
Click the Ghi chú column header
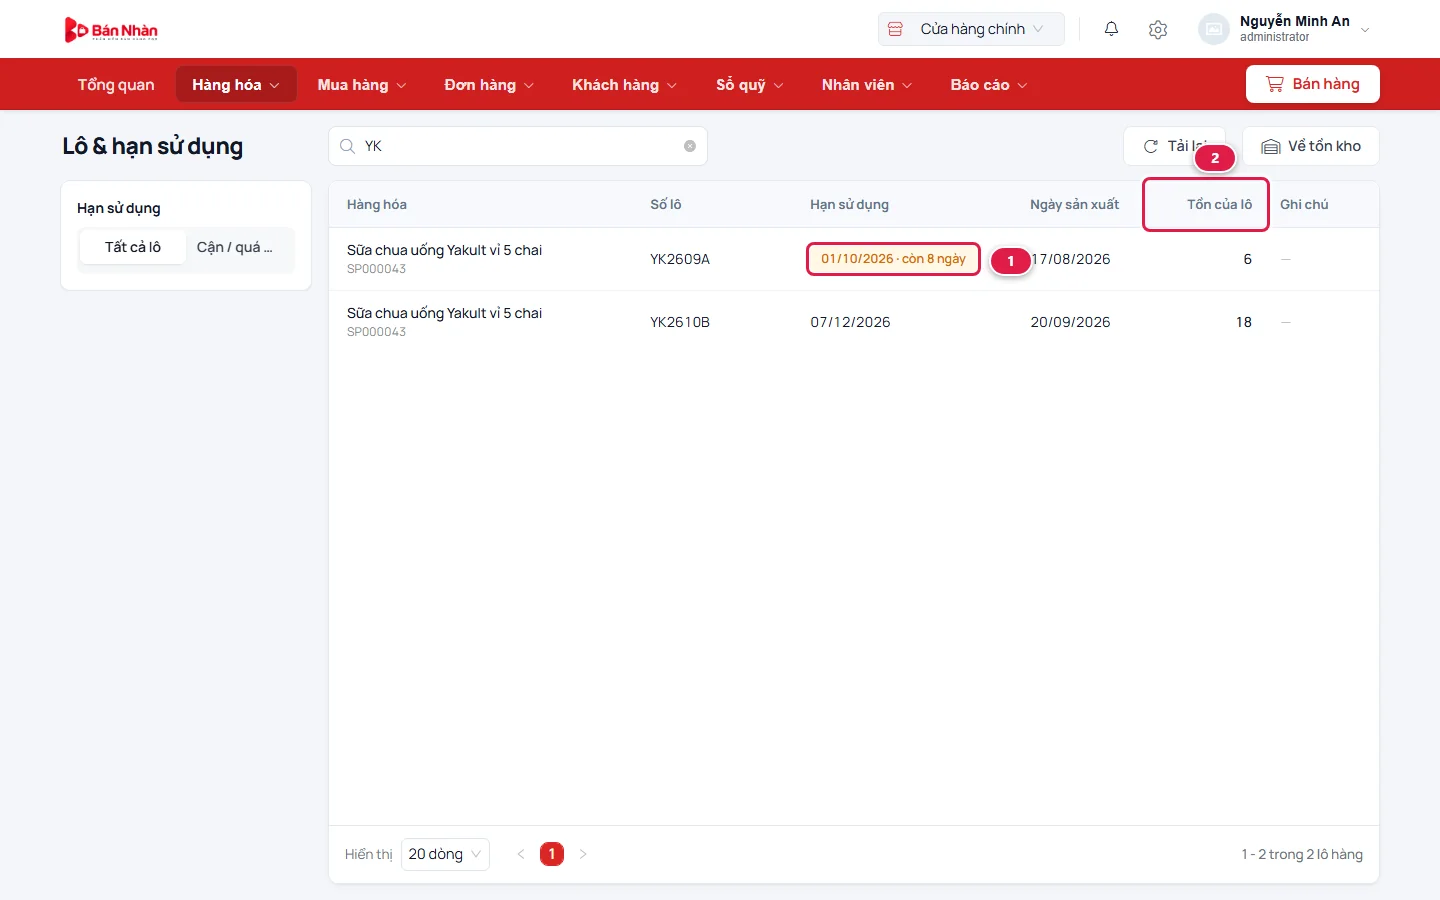pyautogui.click(x=1304, y=204)
